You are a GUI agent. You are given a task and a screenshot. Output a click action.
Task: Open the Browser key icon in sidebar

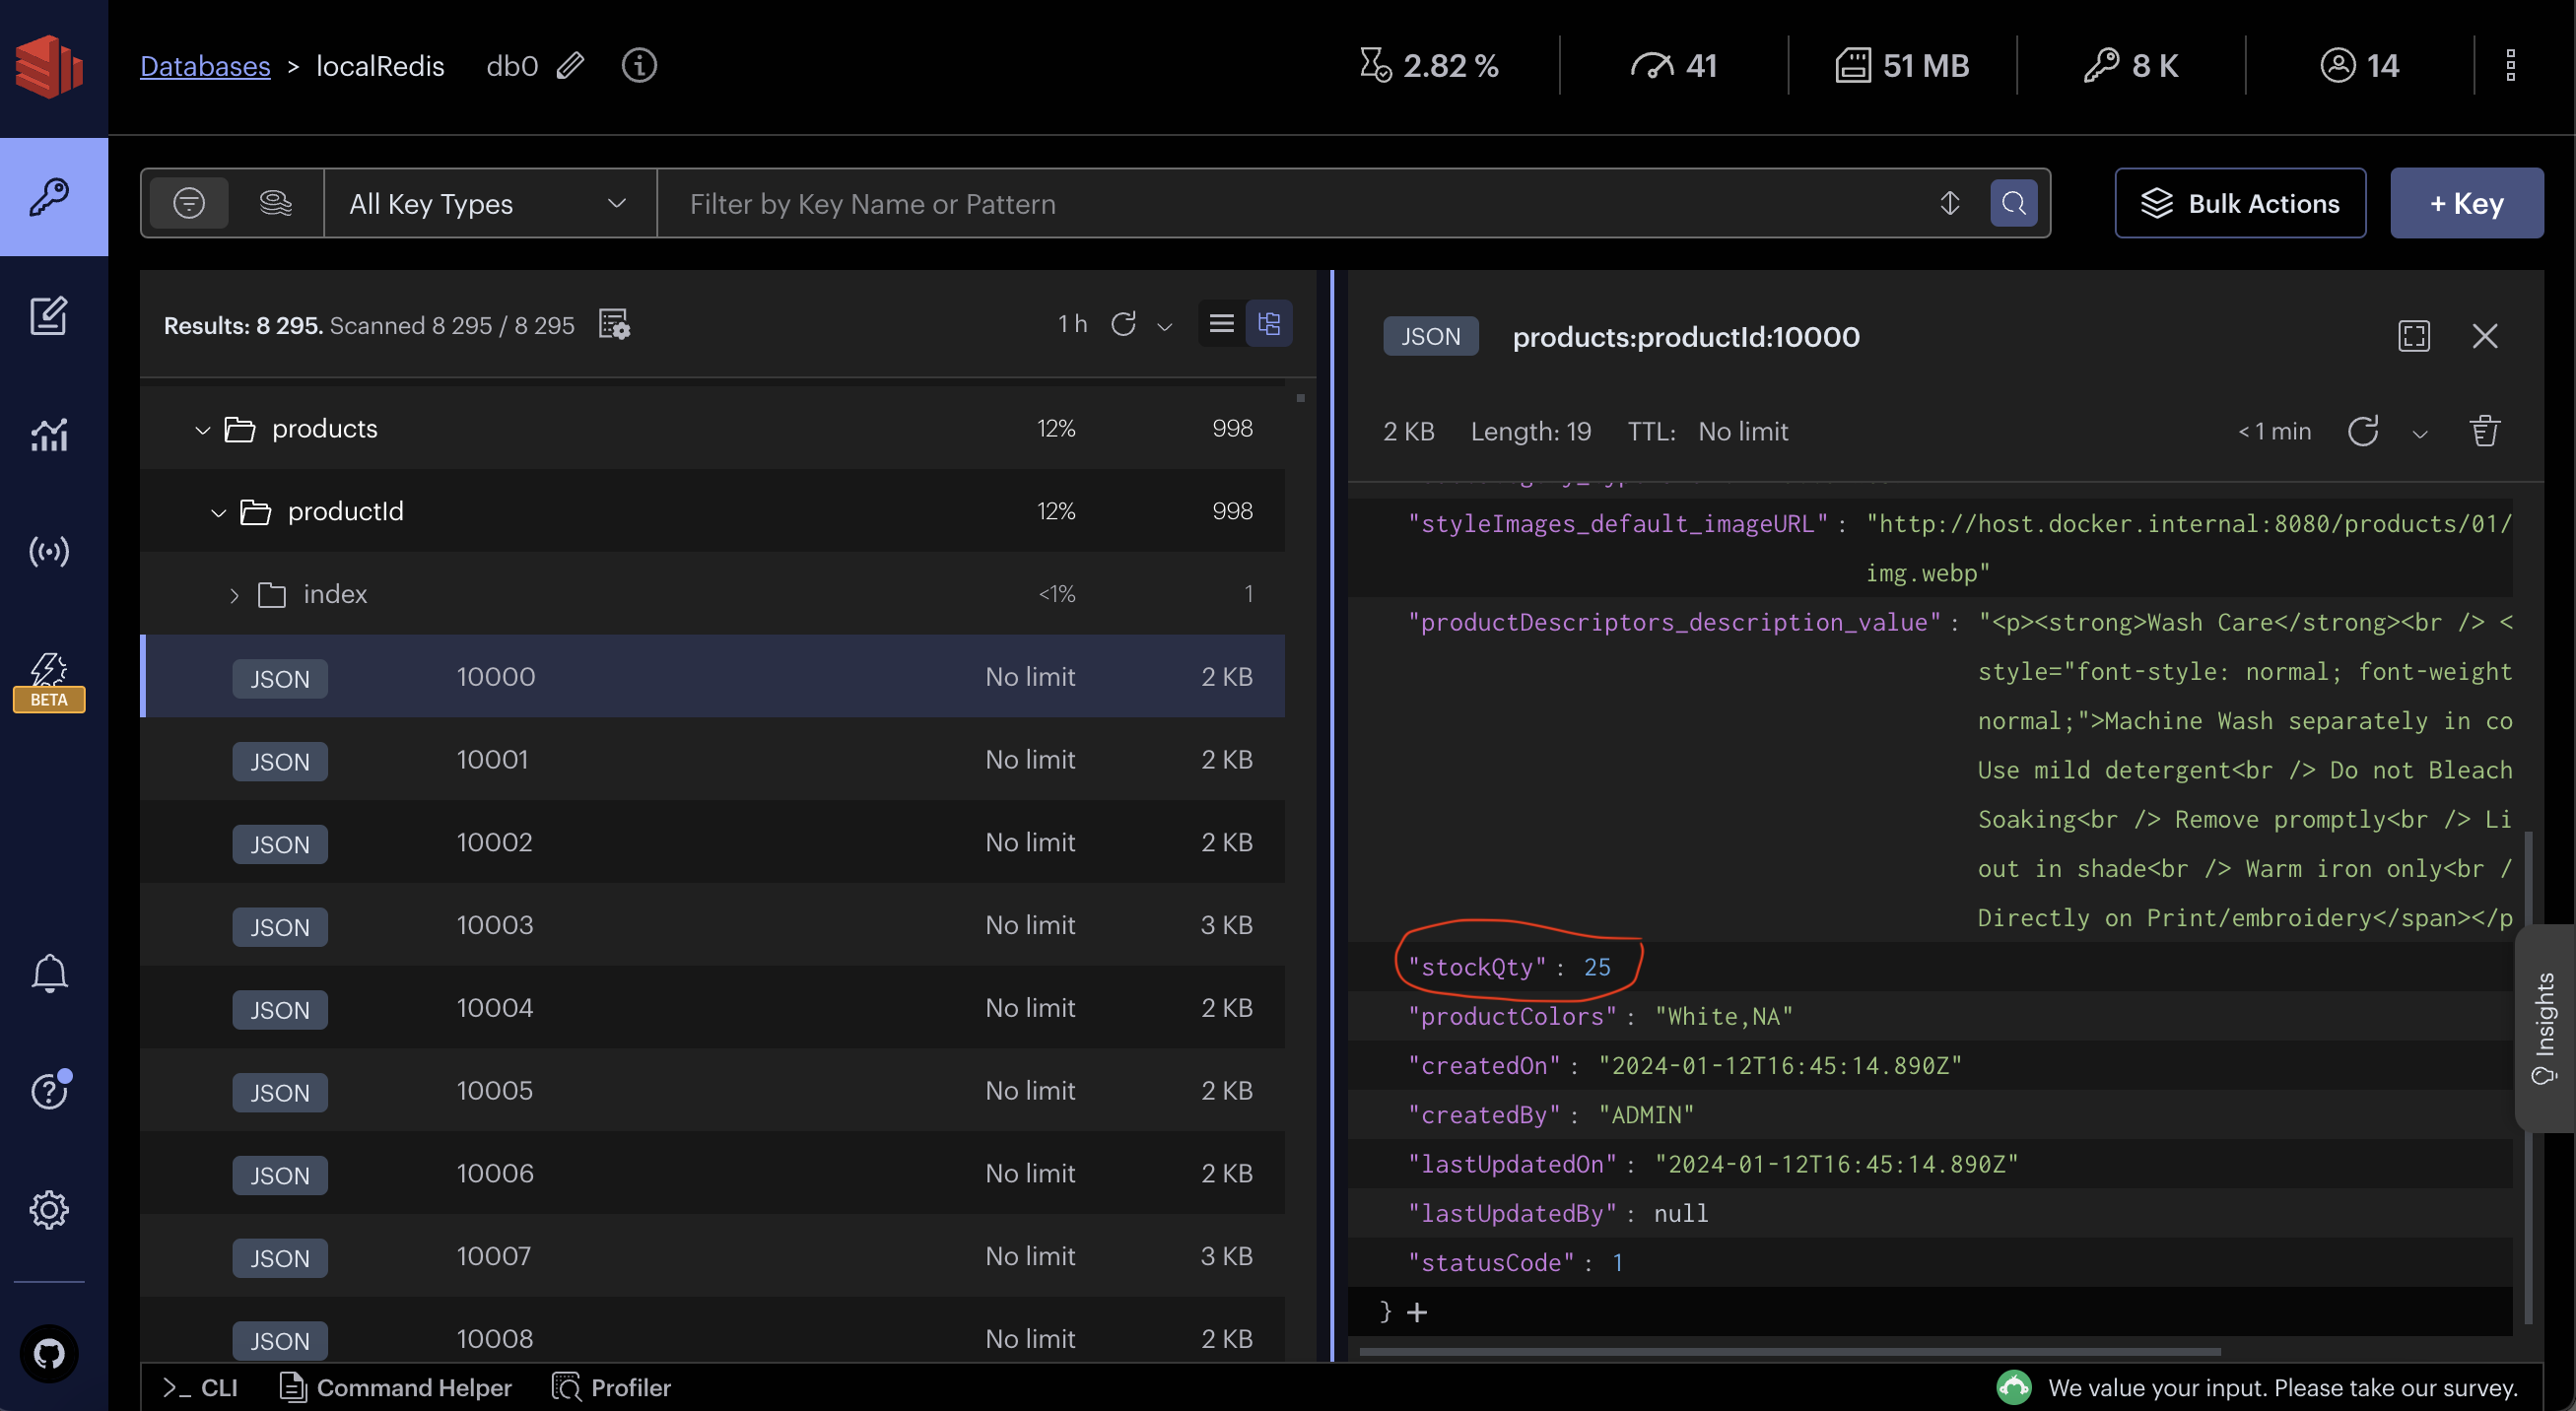pos(49,196)
